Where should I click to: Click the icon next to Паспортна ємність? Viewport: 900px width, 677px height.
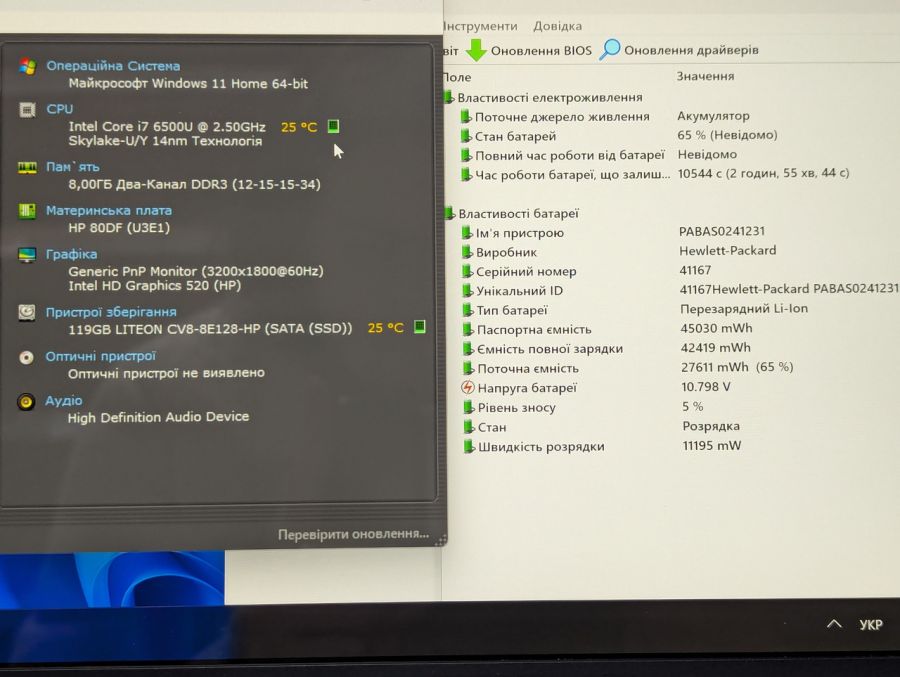468,330
